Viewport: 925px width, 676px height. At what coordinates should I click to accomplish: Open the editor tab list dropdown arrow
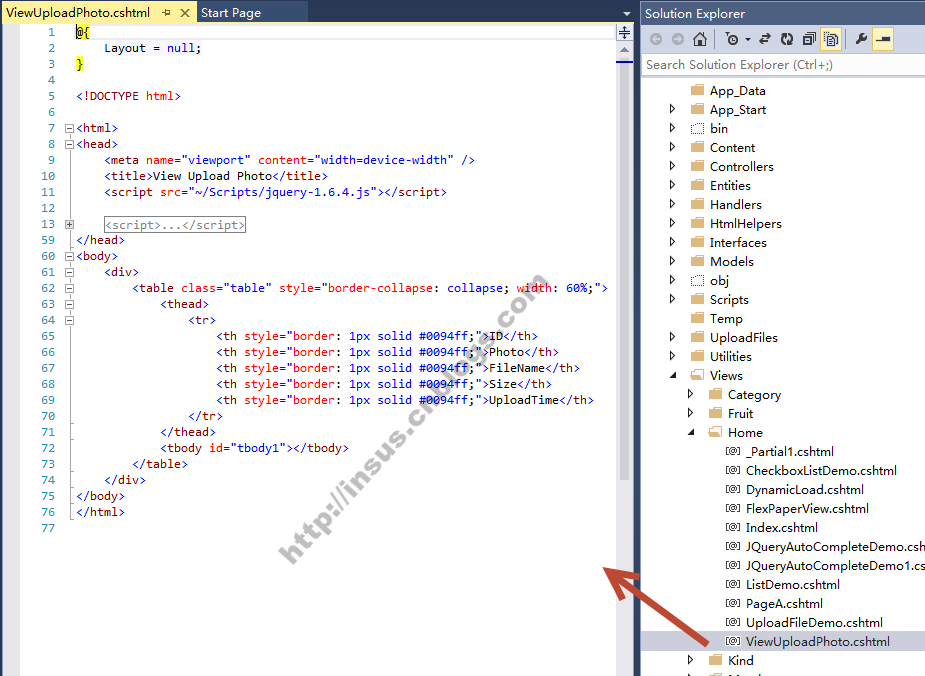[626, 13]
